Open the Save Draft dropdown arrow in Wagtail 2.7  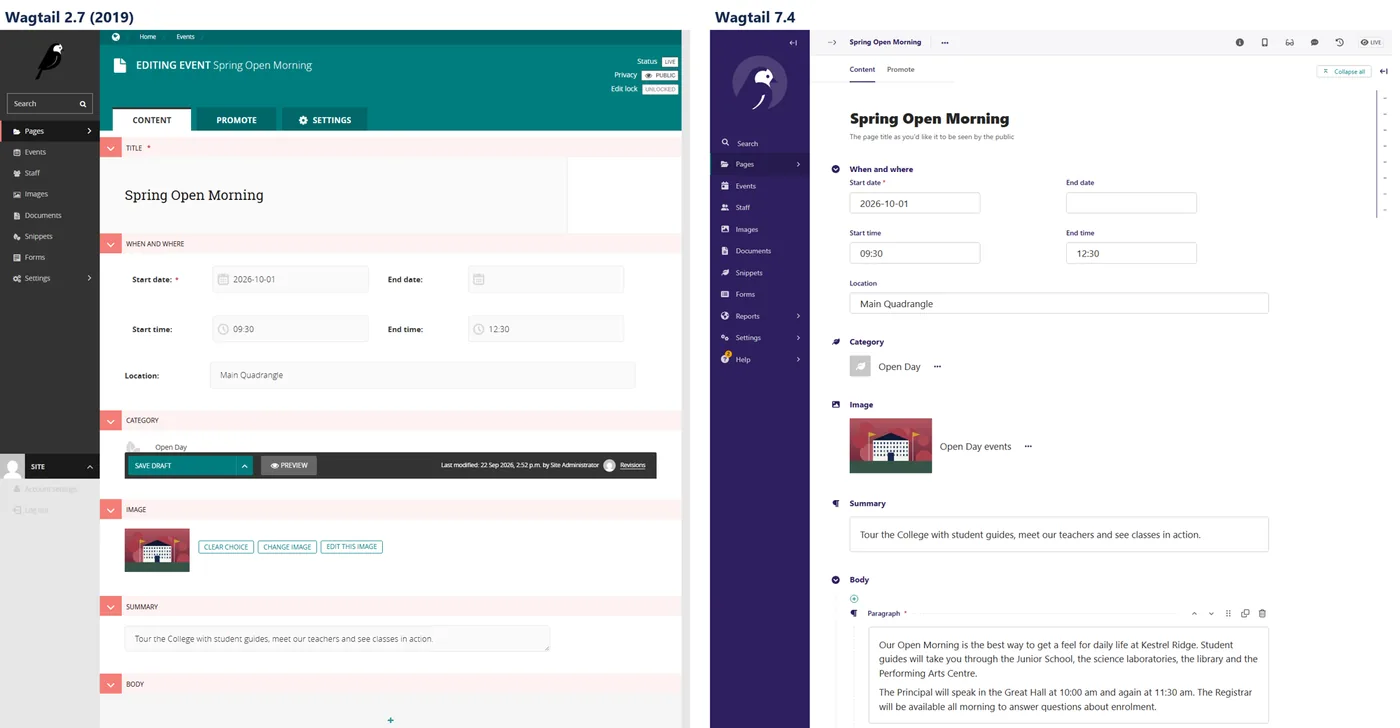(244, 465)
